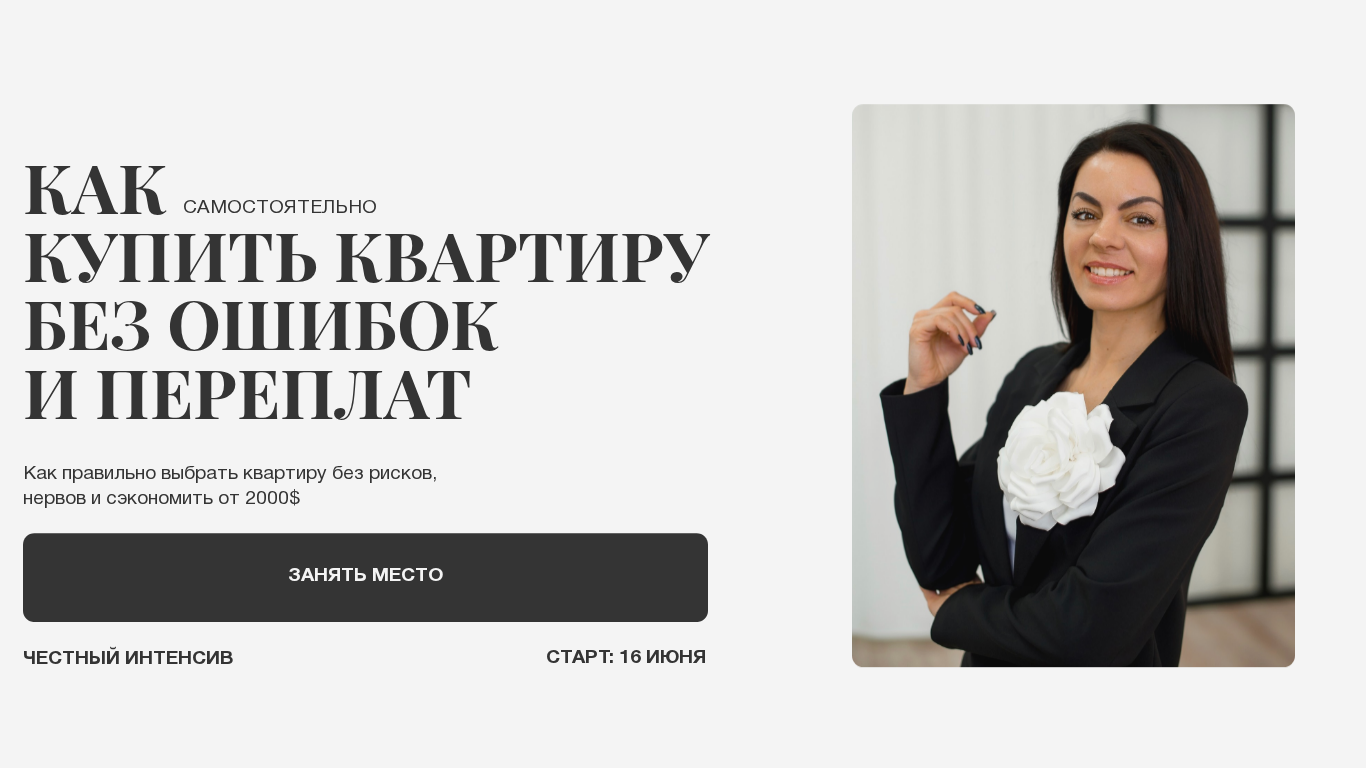Click the КВАРТИРУ word in heading
This screenshot has width=1366, height=768.
tap(522, 258)
